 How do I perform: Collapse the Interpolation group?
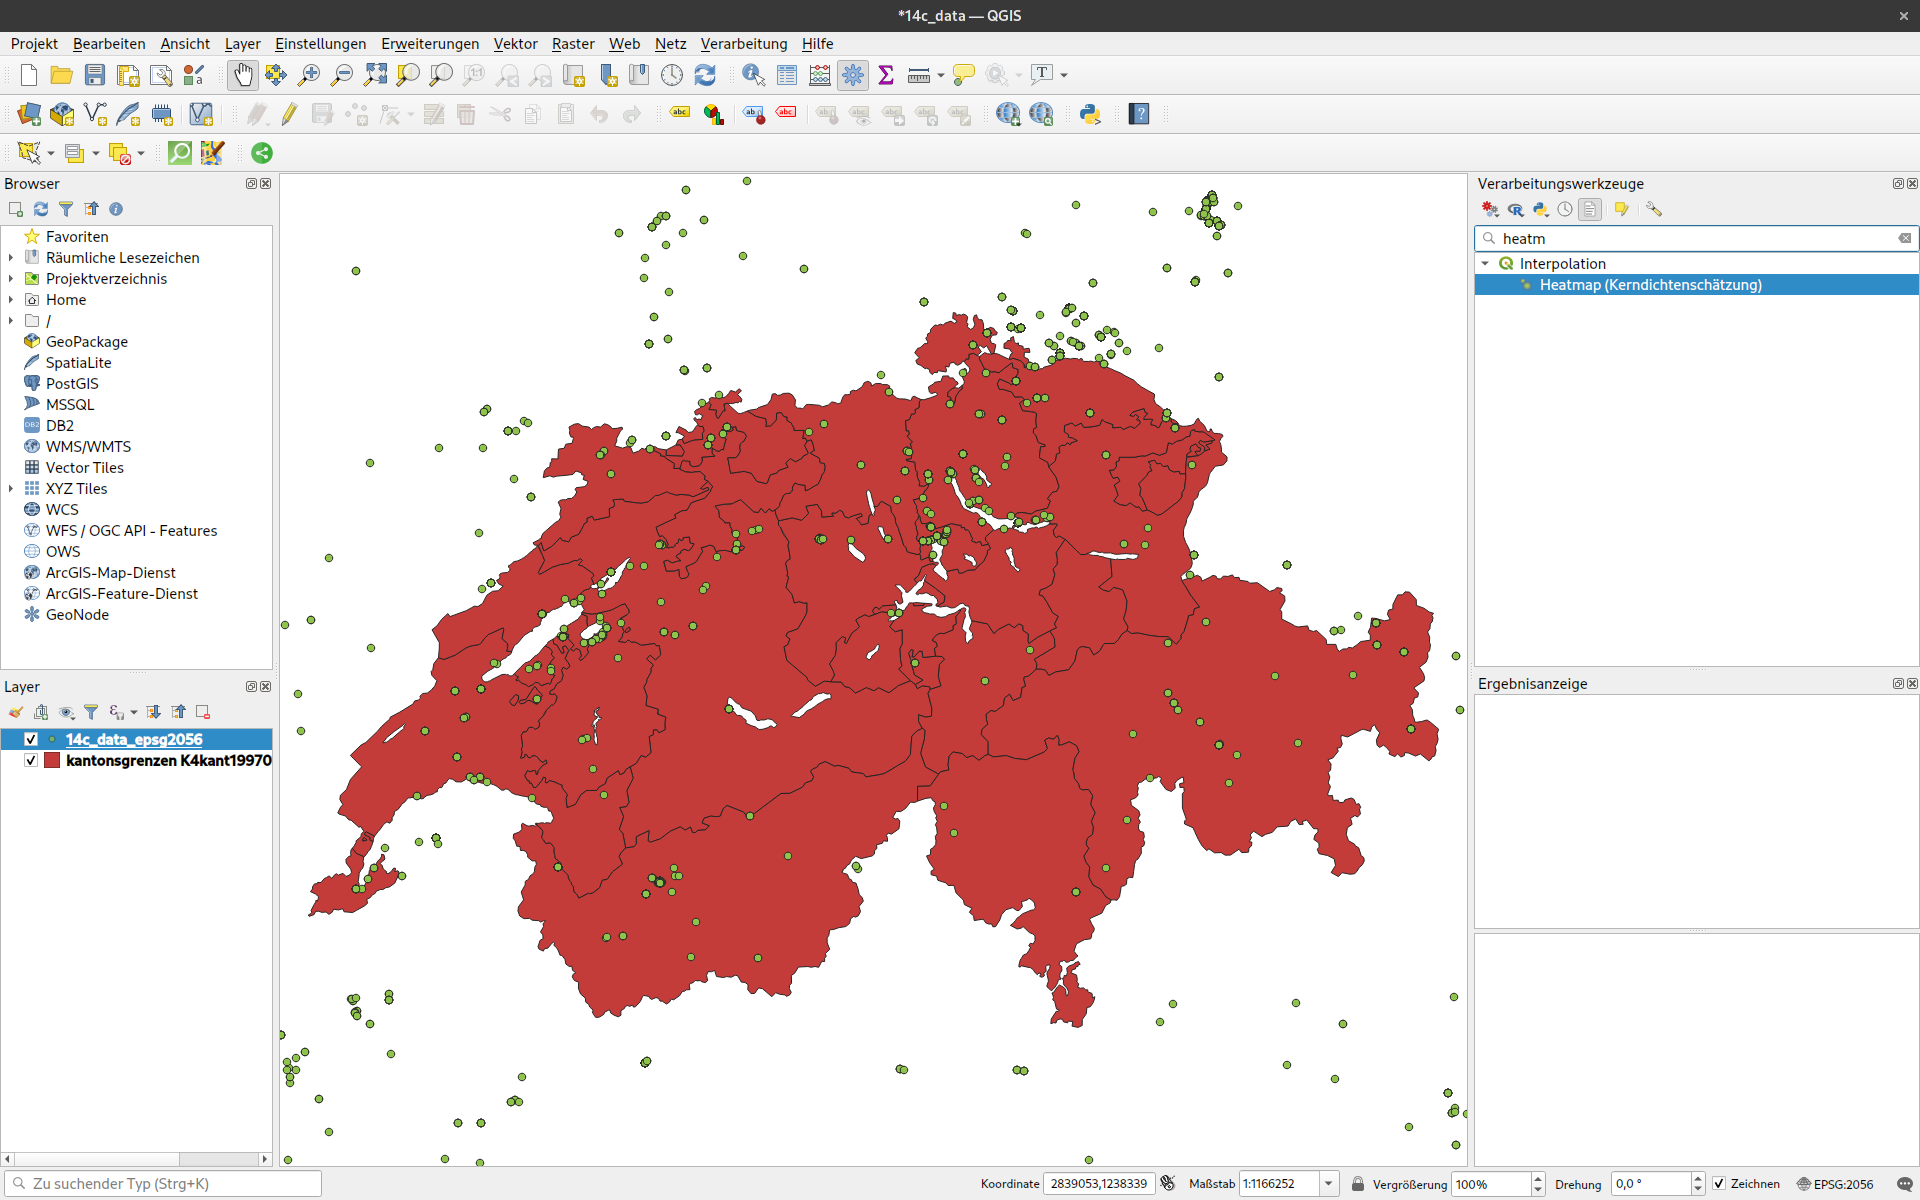point(1486,264)
